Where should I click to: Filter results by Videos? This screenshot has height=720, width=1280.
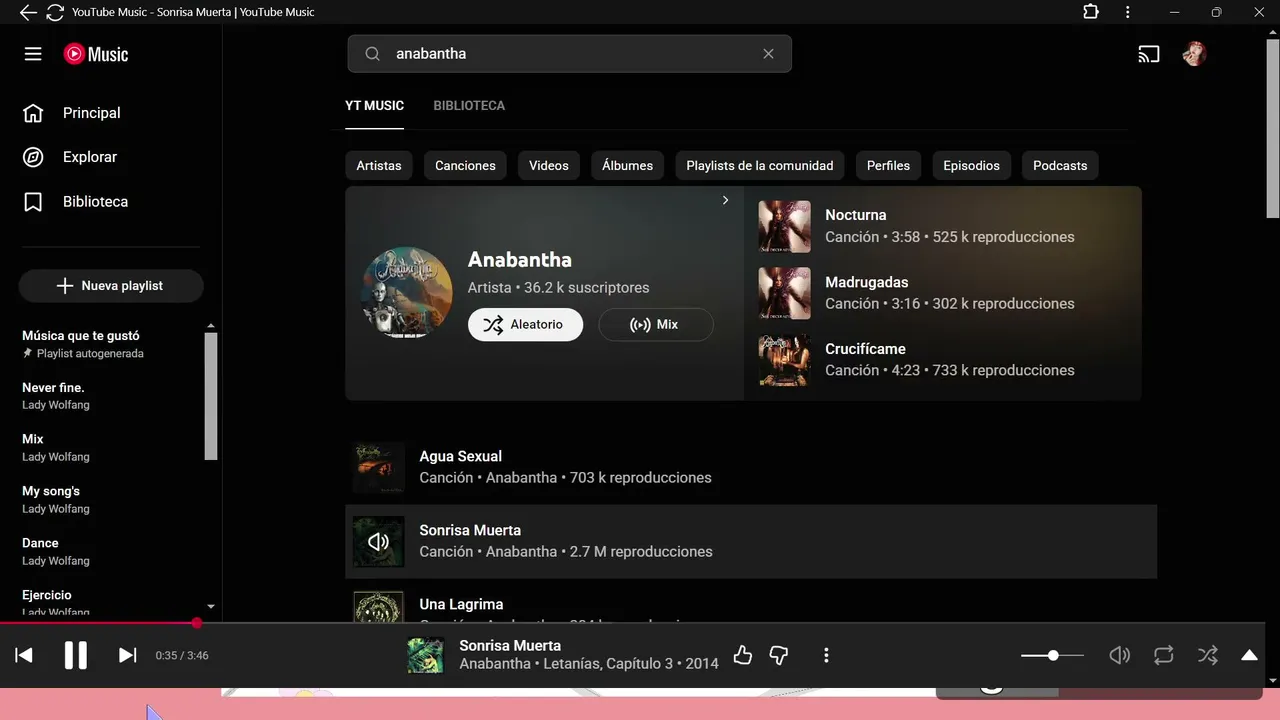(x=549, y=166)
